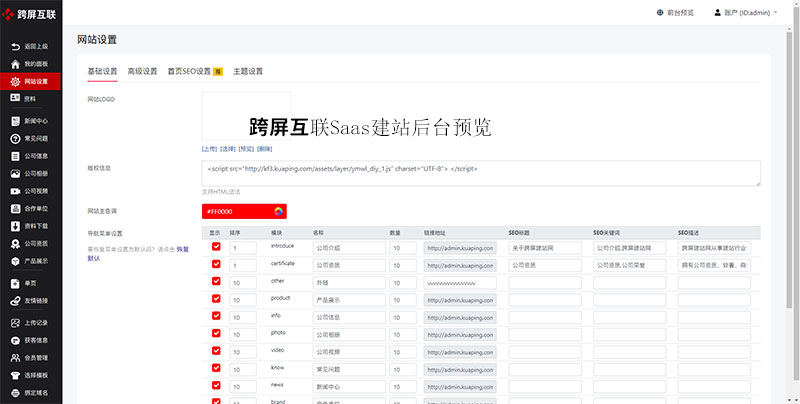800x404 pixels.
Task: Click the 公司资质 SEO title field
Action: click(x=545, y=266)
